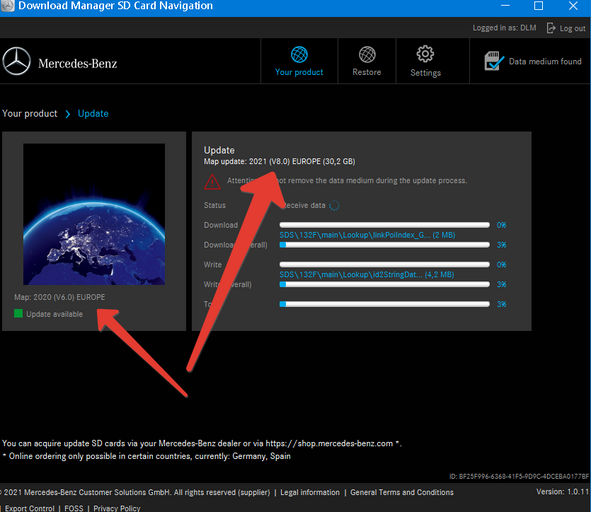Click the Total progress bar at bottom
Image resolution: width=591 pixels, height=512 pixels.
pyautogui.click(x=384, y=304)
